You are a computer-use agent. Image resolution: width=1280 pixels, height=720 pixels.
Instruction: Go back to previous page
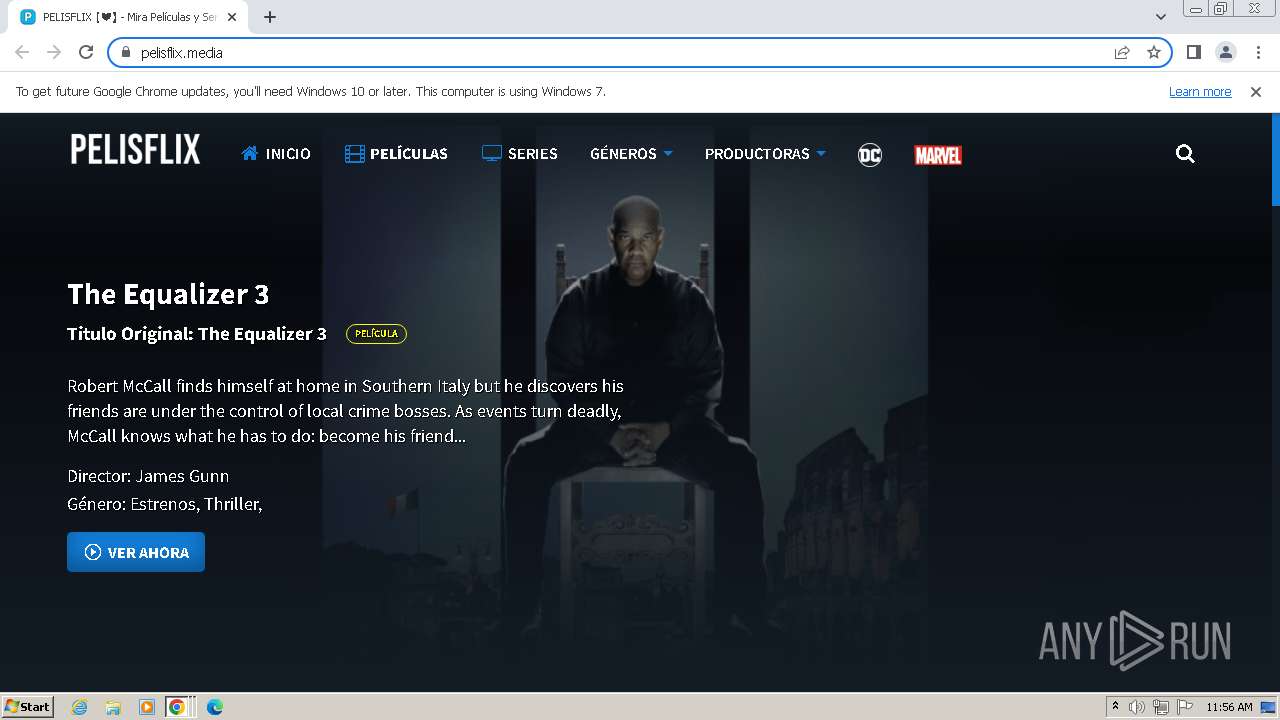(x=22, y=52)
